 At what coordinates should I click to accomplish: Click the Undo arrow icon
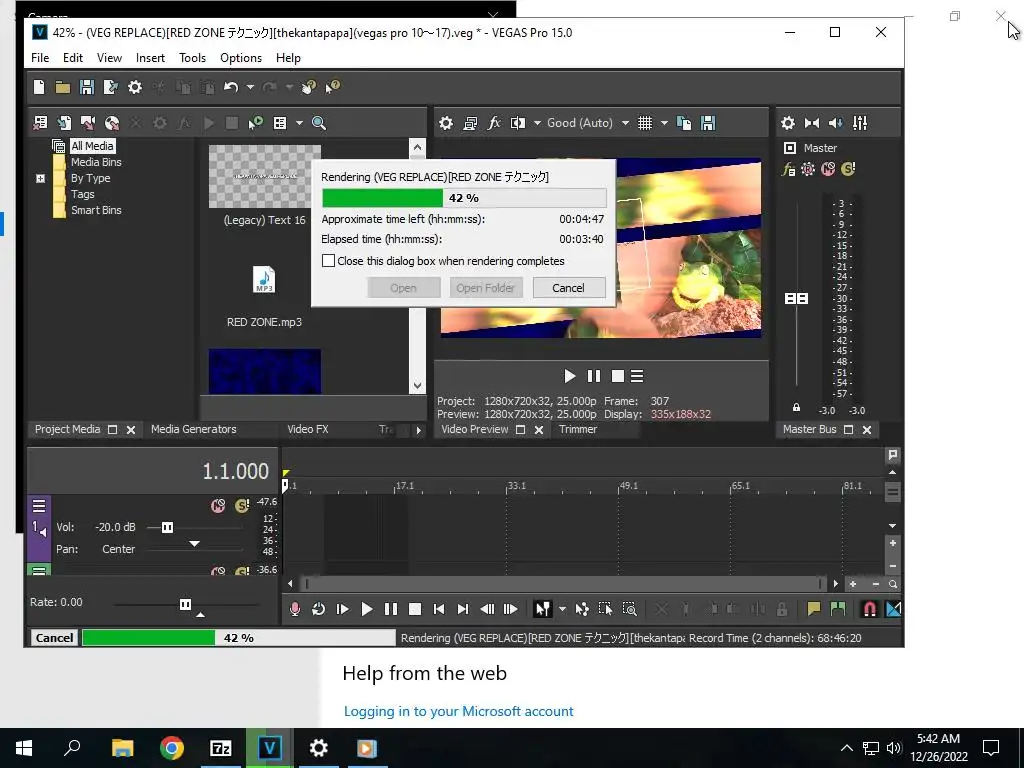click(x=231, y=87)
